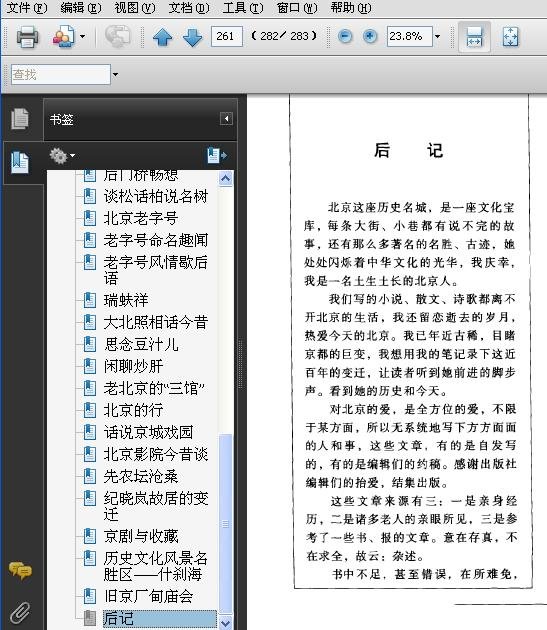547x630 pixels.
Task: Open the collaborate/share people icon
Action: pos(64,37)
